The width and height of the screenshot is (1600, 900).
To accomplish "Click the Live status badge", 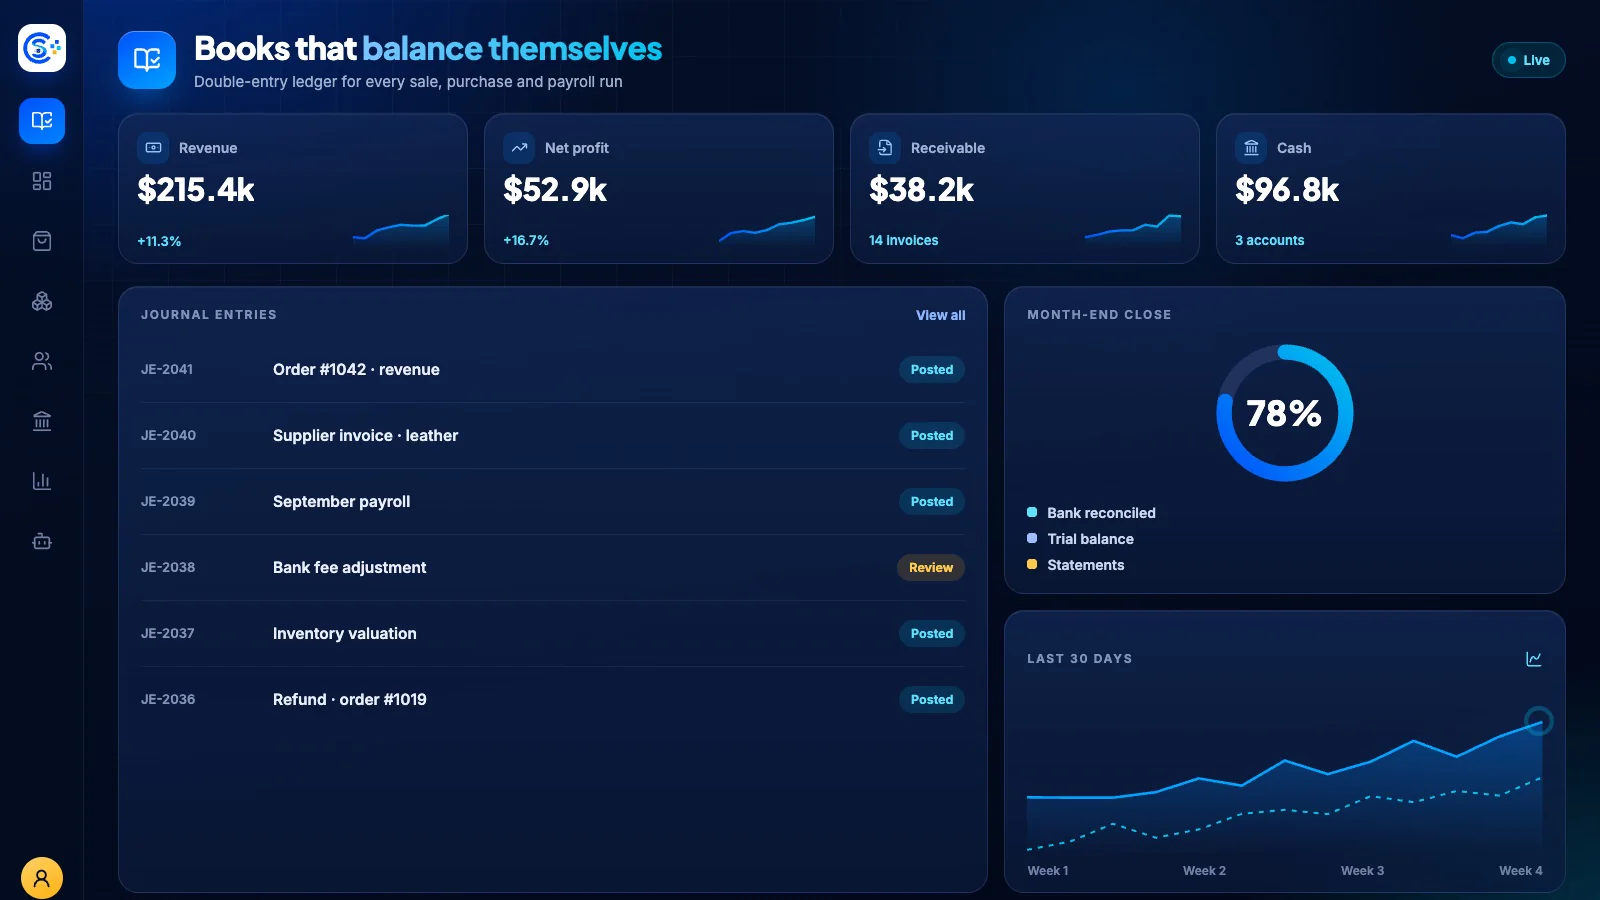I will click(1529, 60).
